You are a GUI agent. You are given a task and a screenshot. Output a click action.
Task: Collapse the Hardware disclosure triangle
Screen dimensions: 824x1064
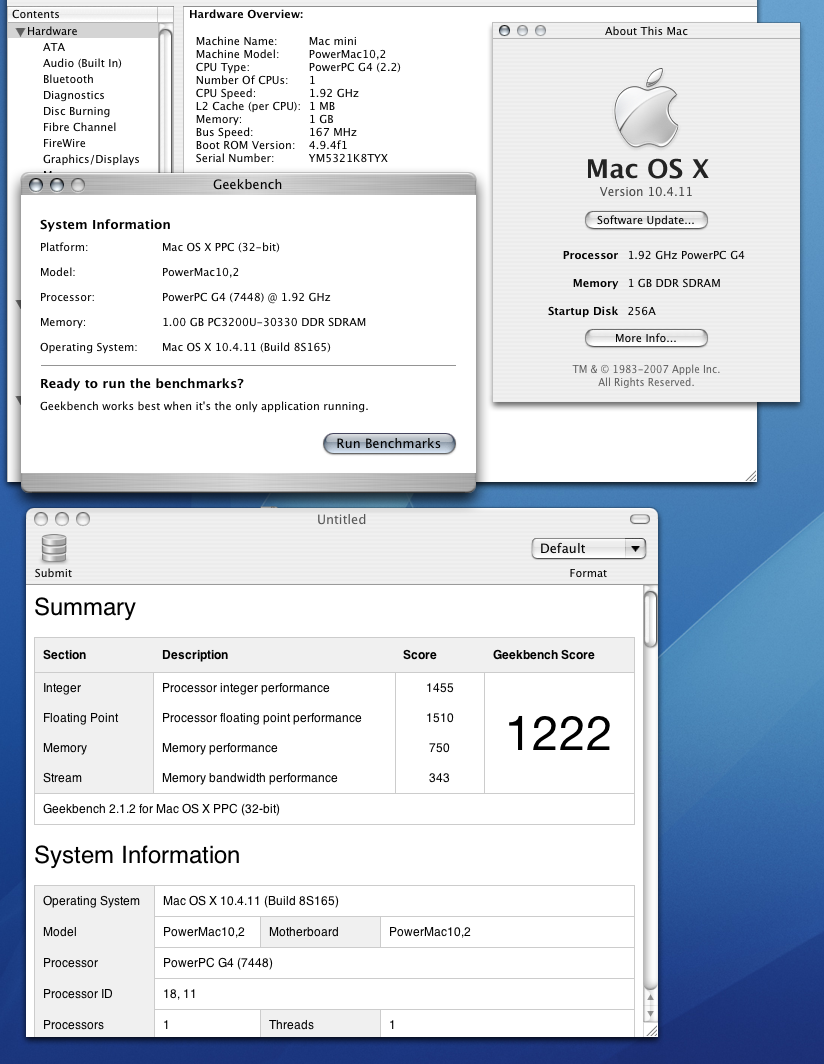click(20, 32)
